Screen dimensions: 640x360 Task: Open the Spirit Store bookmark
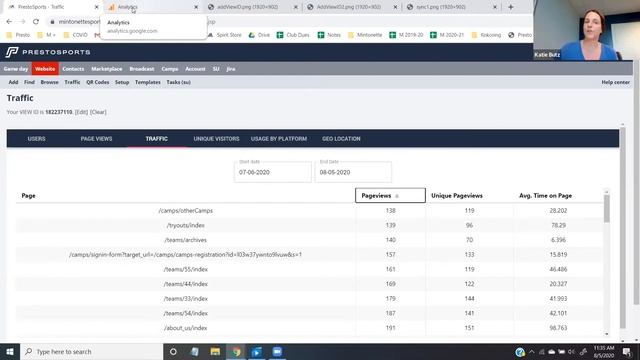pos(224,35)
